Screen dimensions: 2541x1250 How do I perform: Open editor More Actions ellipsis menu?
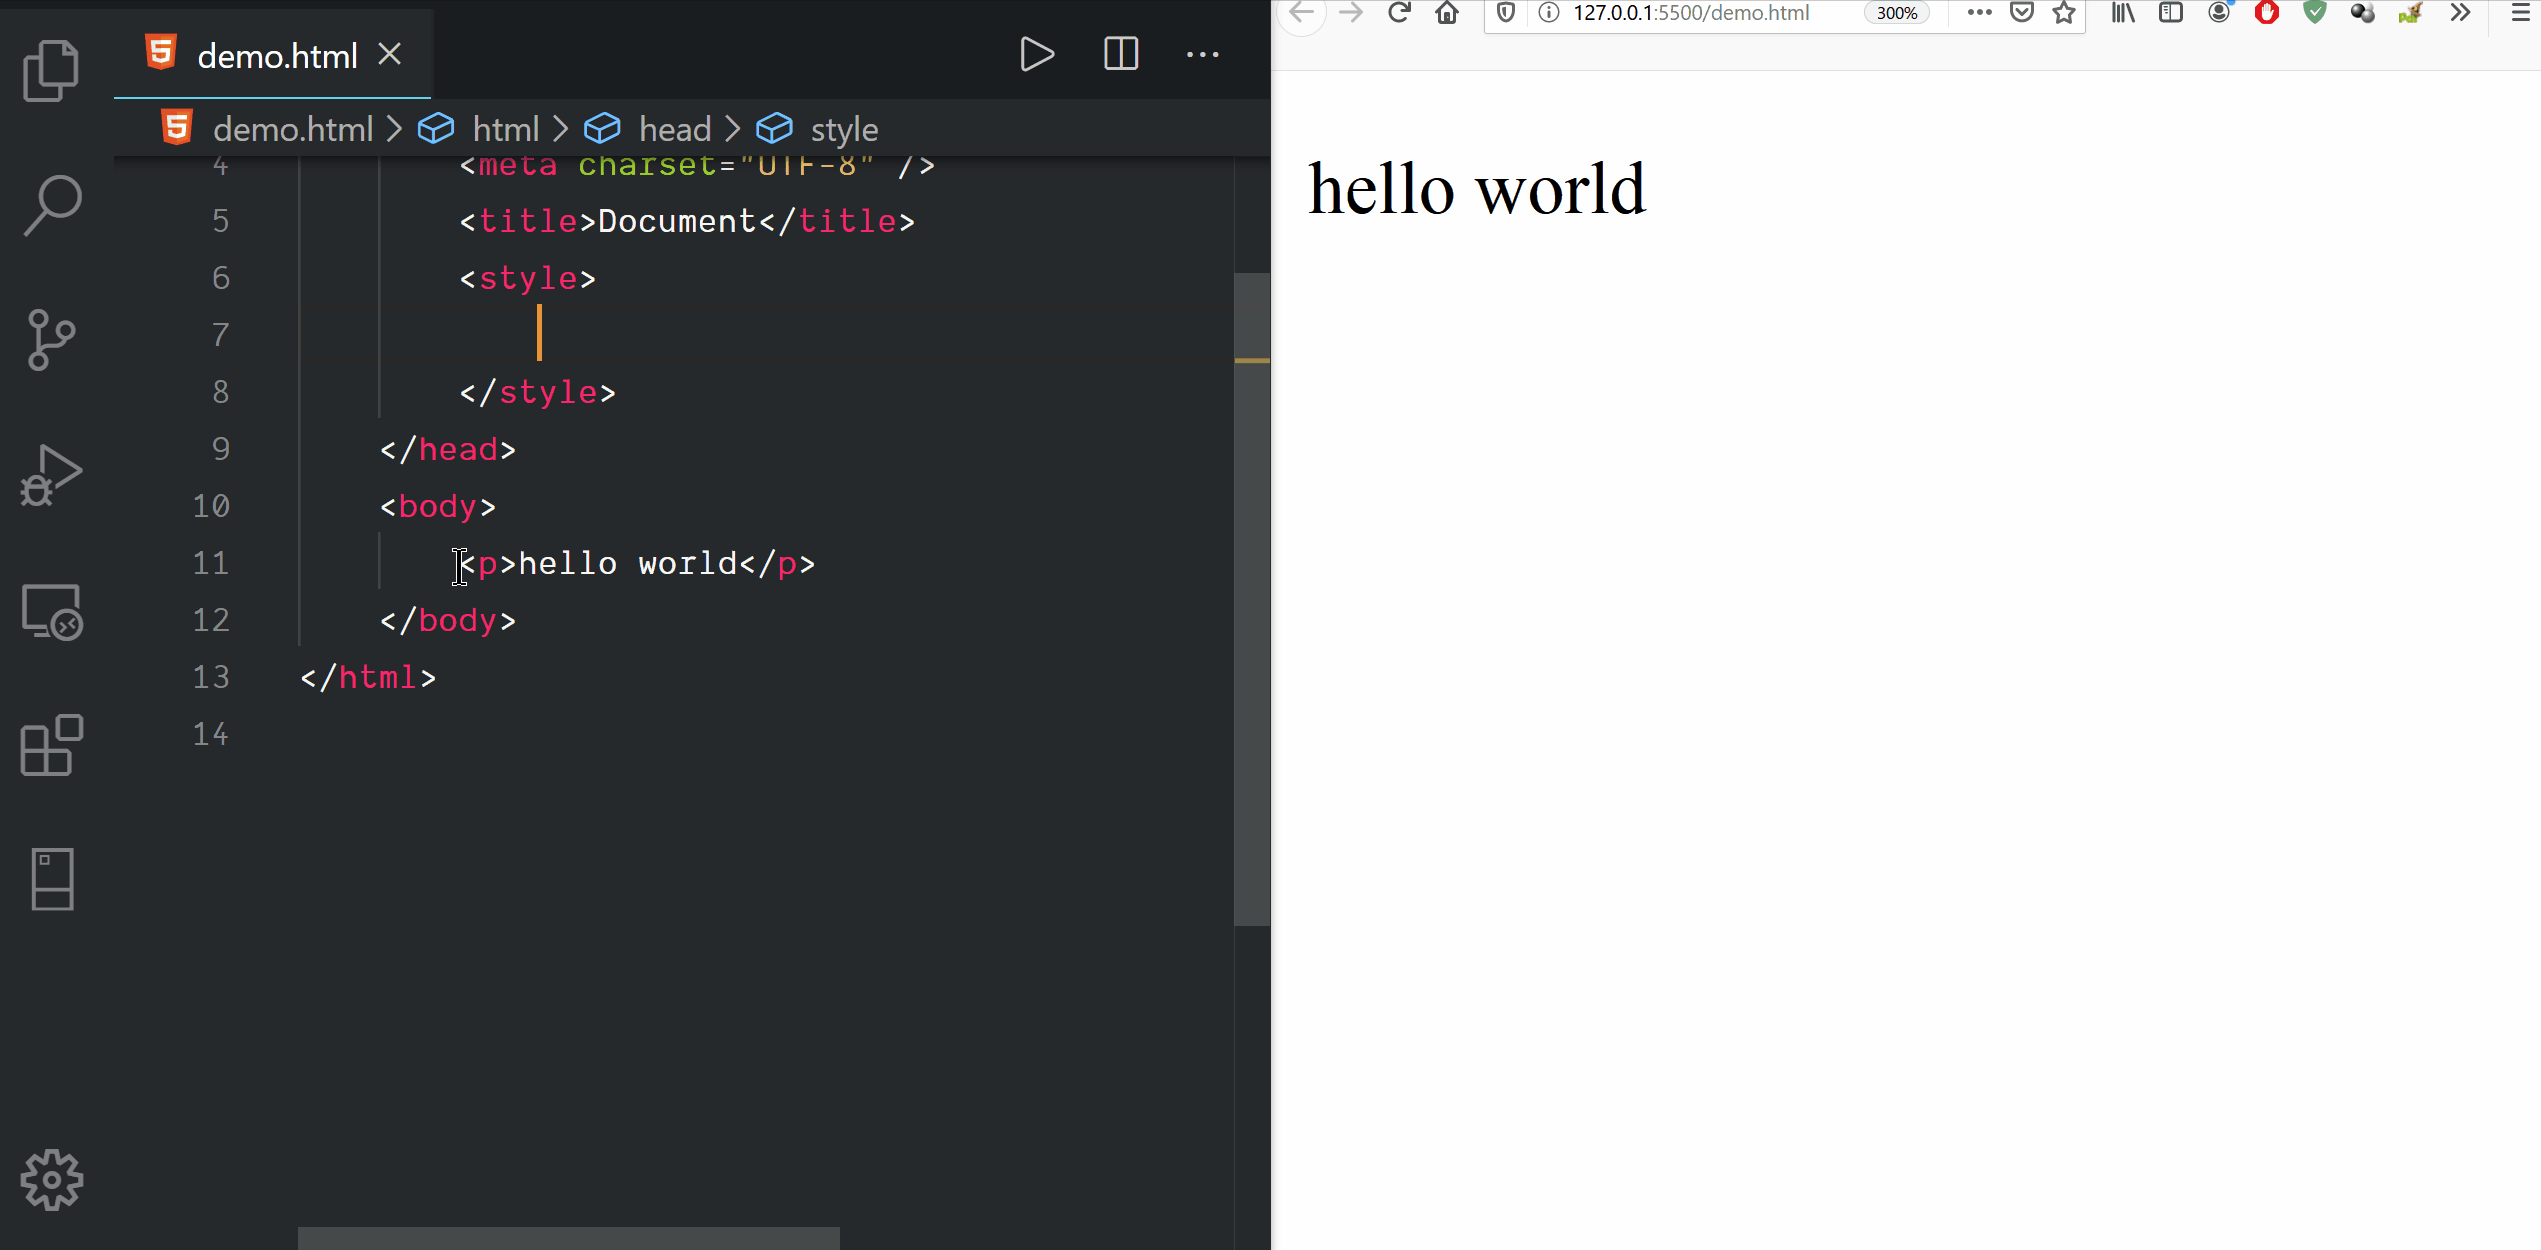point(1202,54)
